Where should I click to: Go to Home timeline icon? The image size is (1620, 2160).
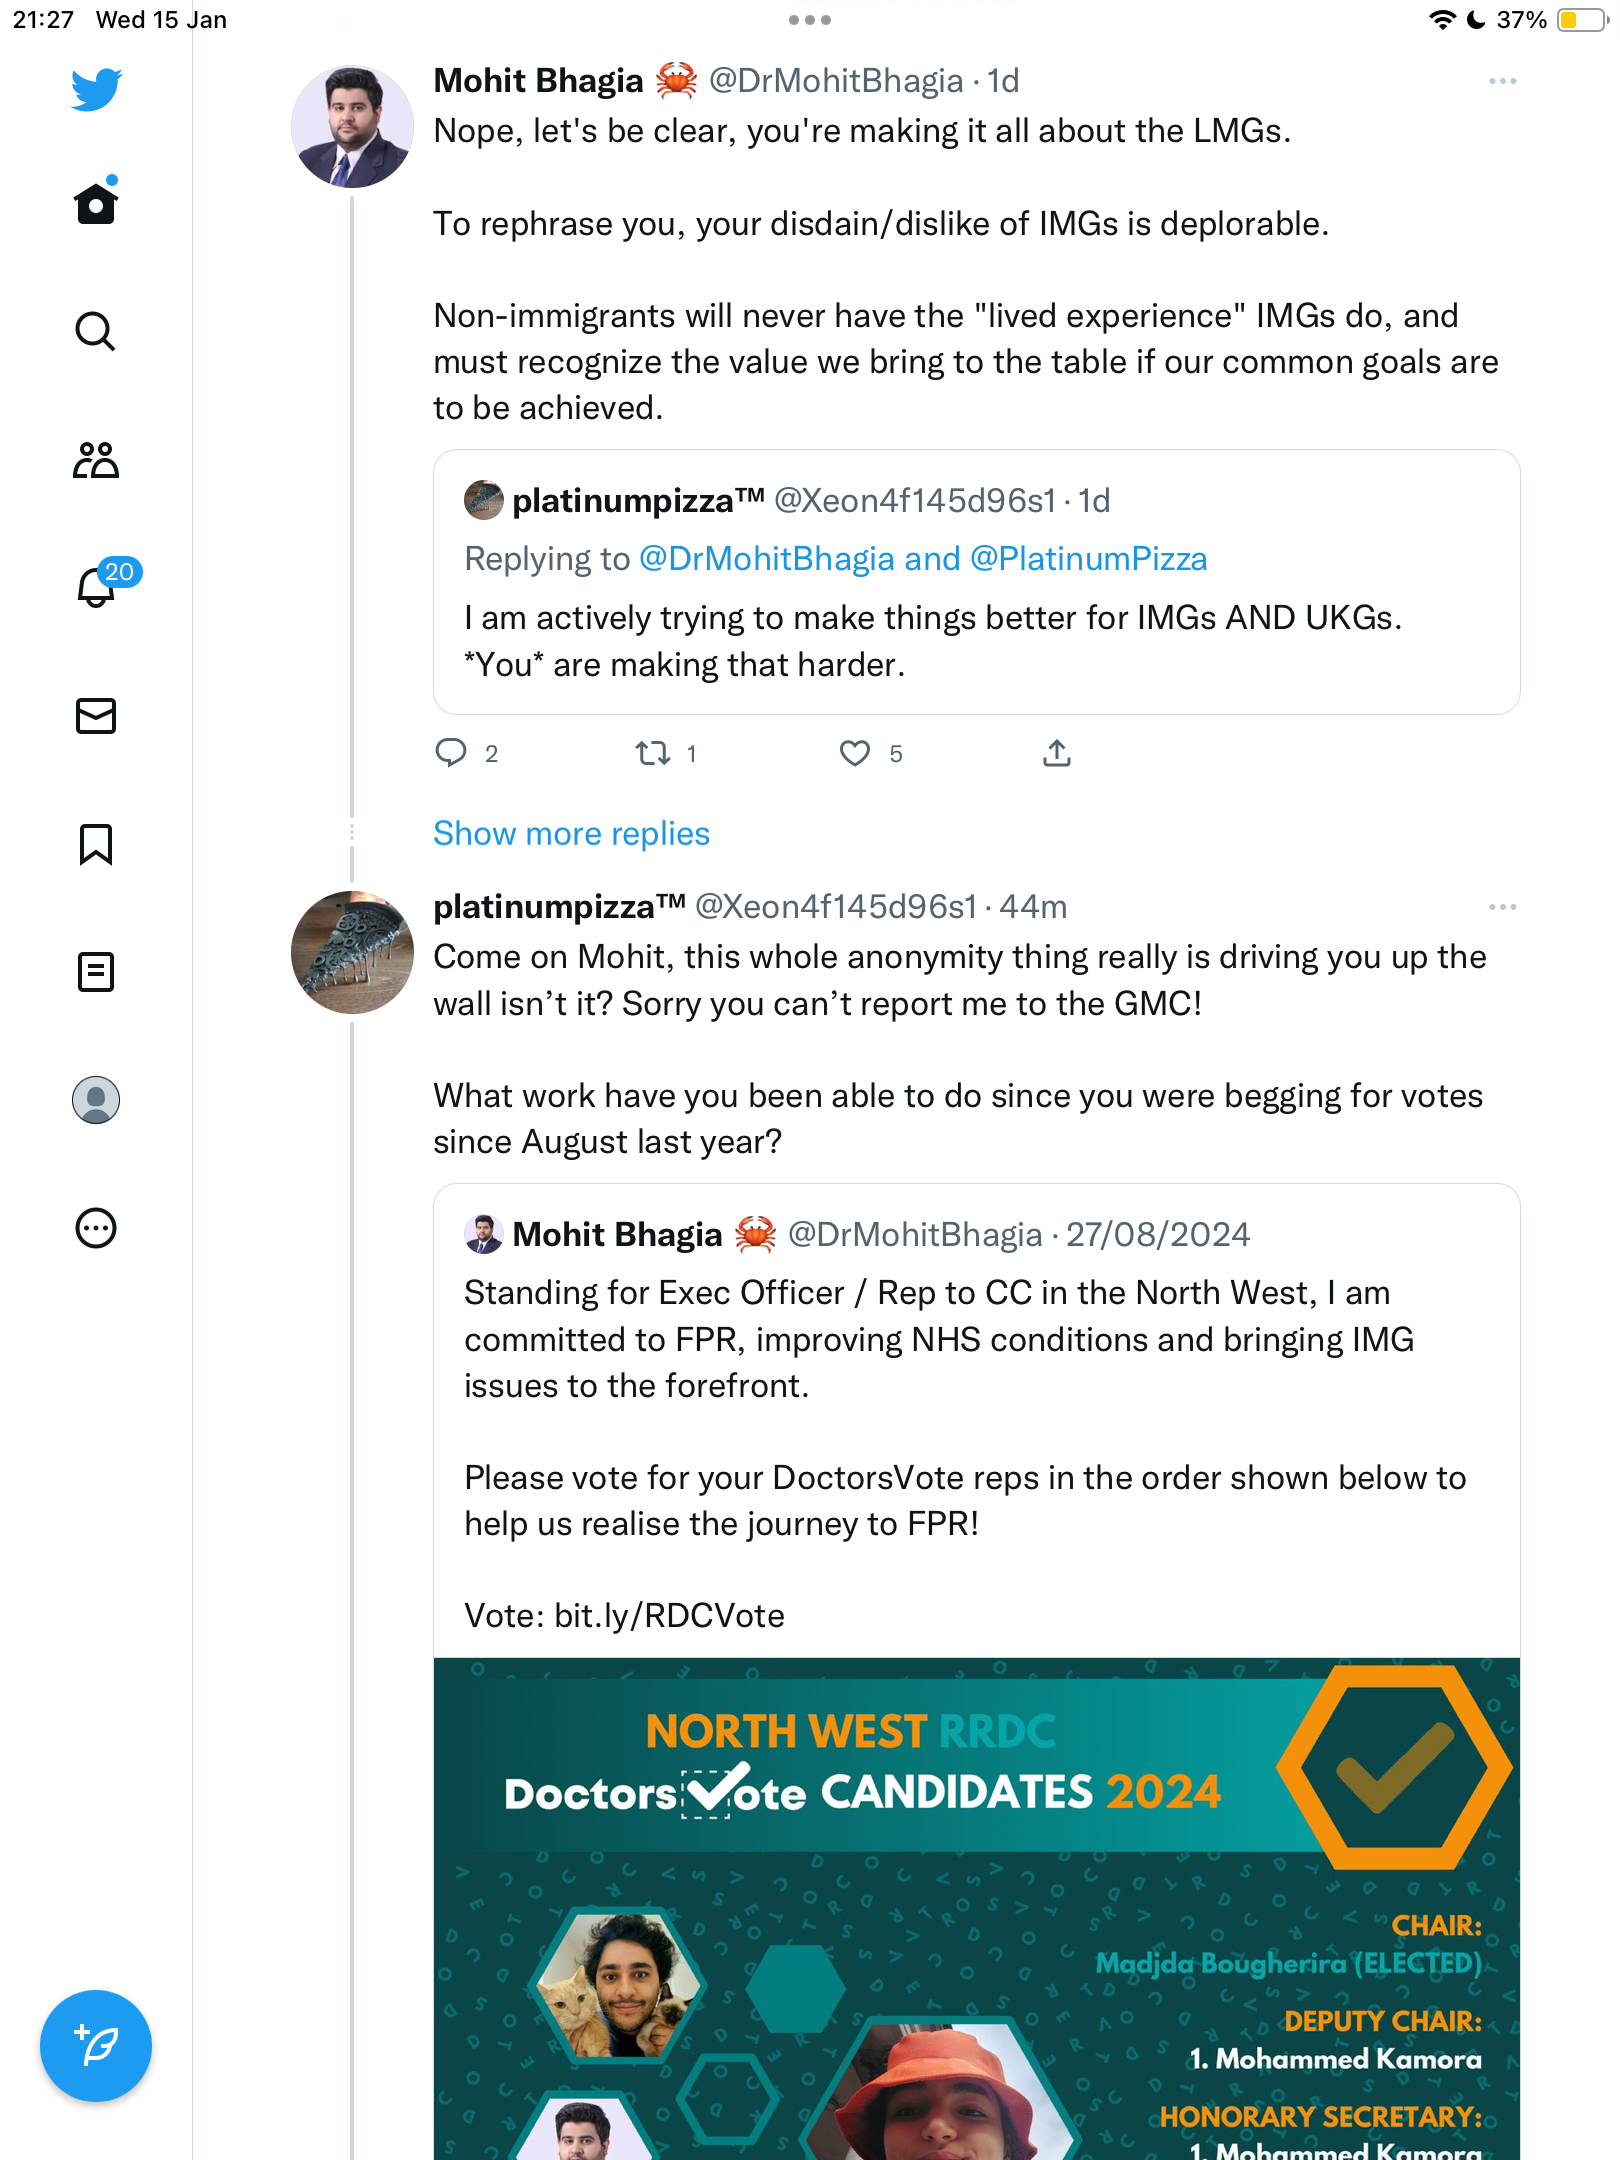pyautogui.click(x=96, y=203)
